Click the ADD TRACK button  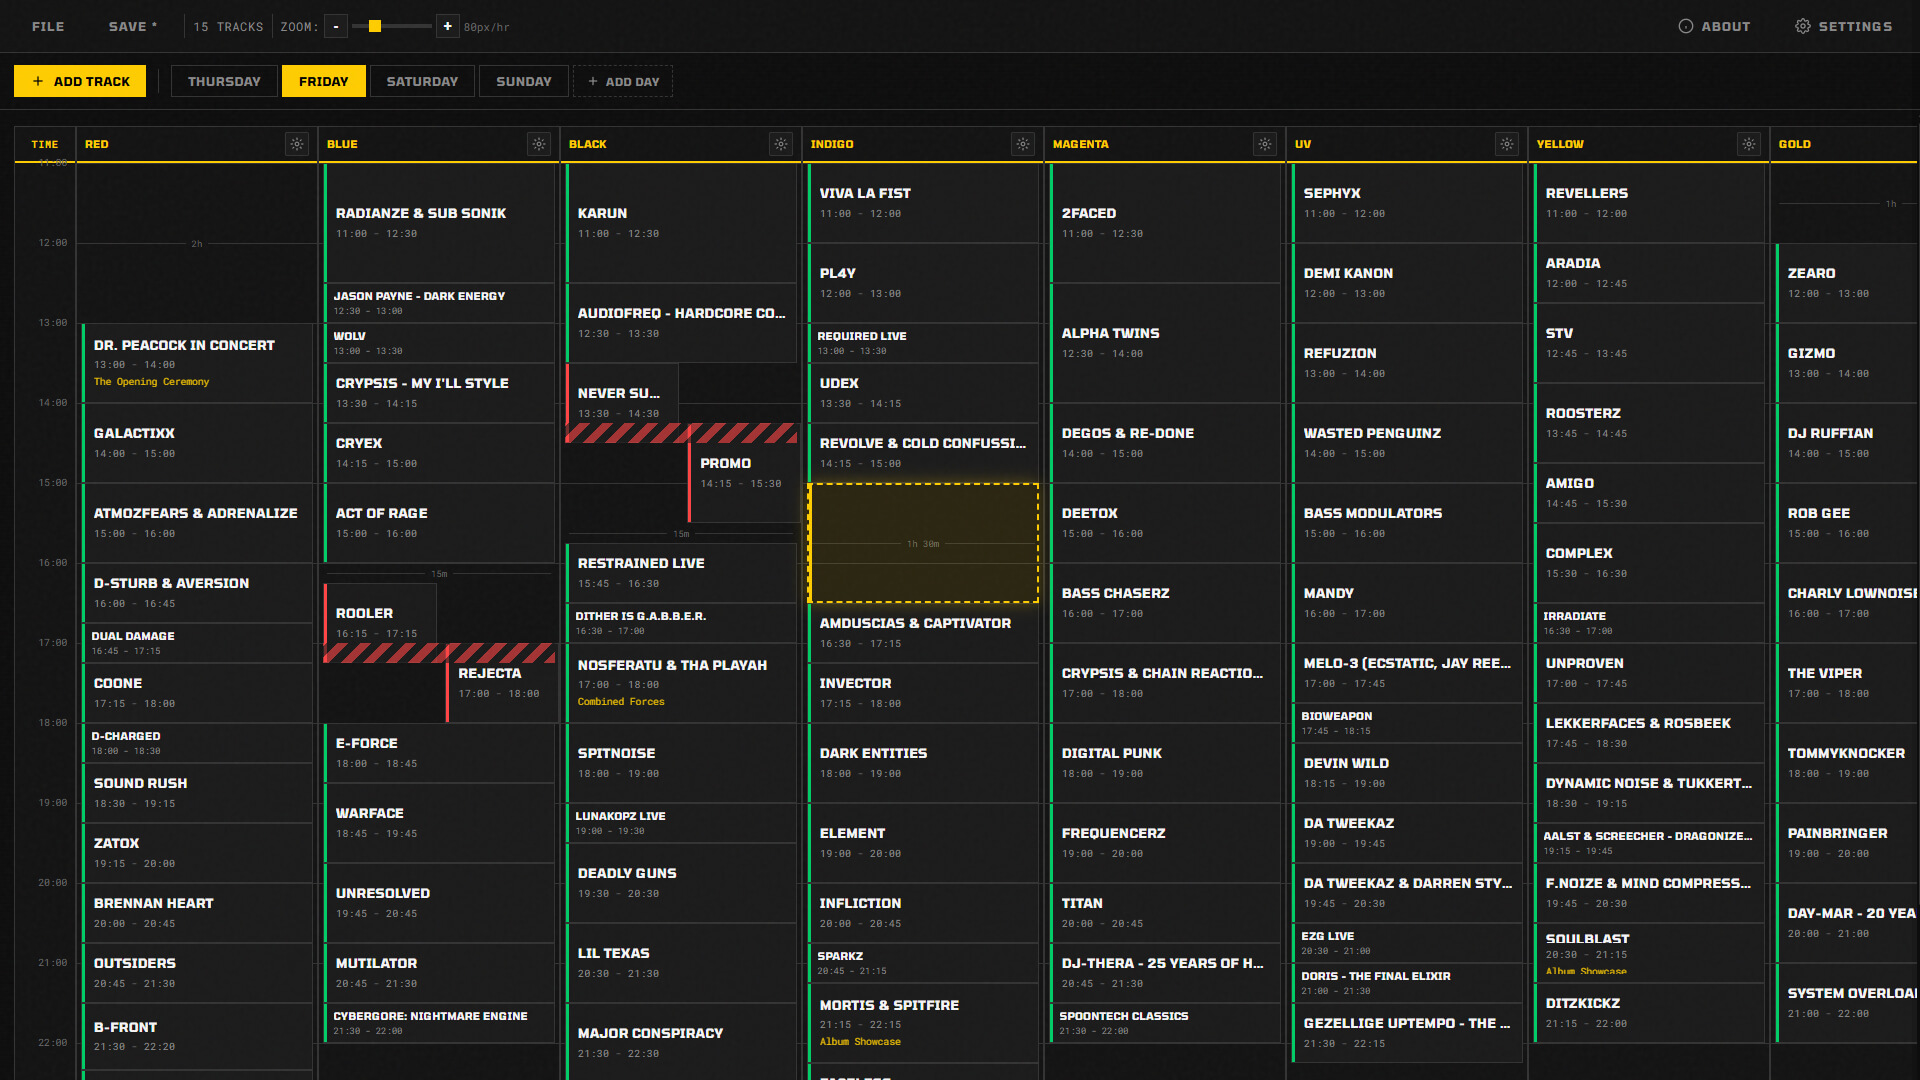tap(80, 81)
